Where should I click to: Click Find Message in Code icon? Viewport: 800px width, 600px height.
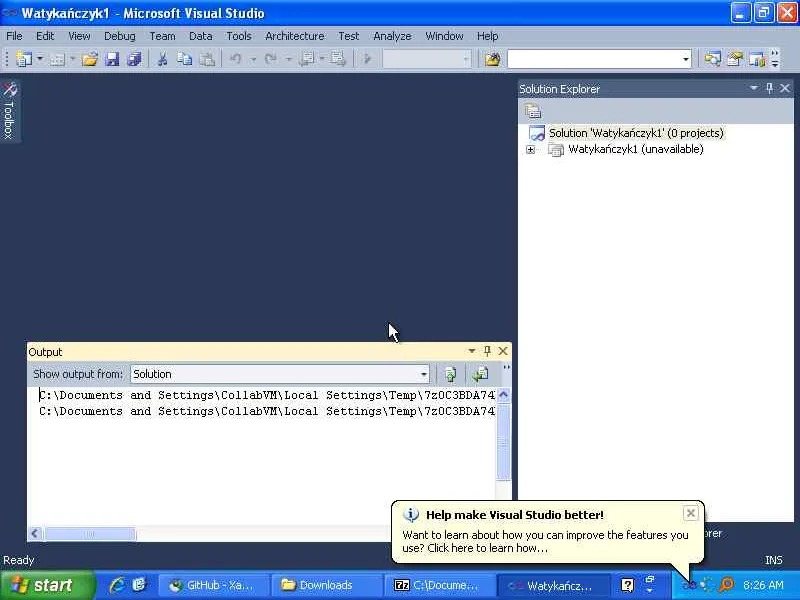click(x=450, y=374)
